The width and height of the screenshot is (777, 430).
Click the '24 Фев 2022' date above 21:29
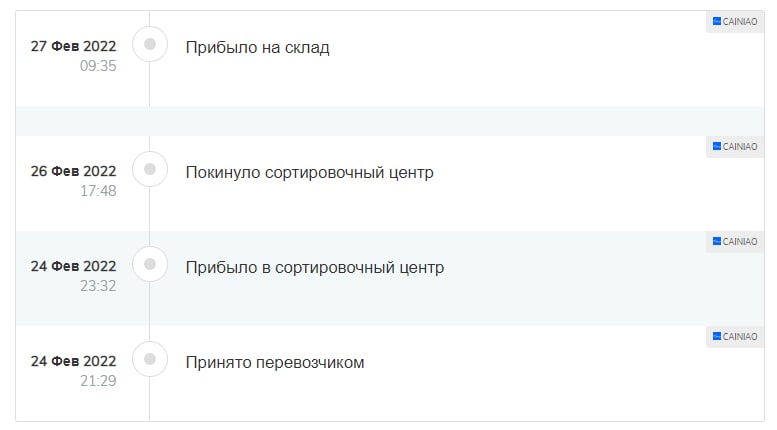point(73,361)
